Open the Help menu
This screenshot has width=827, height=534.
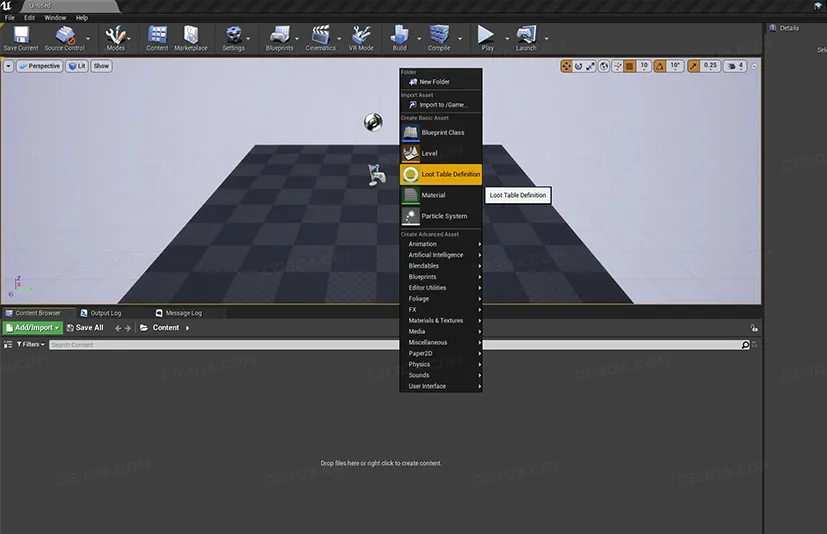(x=82, y=17)
